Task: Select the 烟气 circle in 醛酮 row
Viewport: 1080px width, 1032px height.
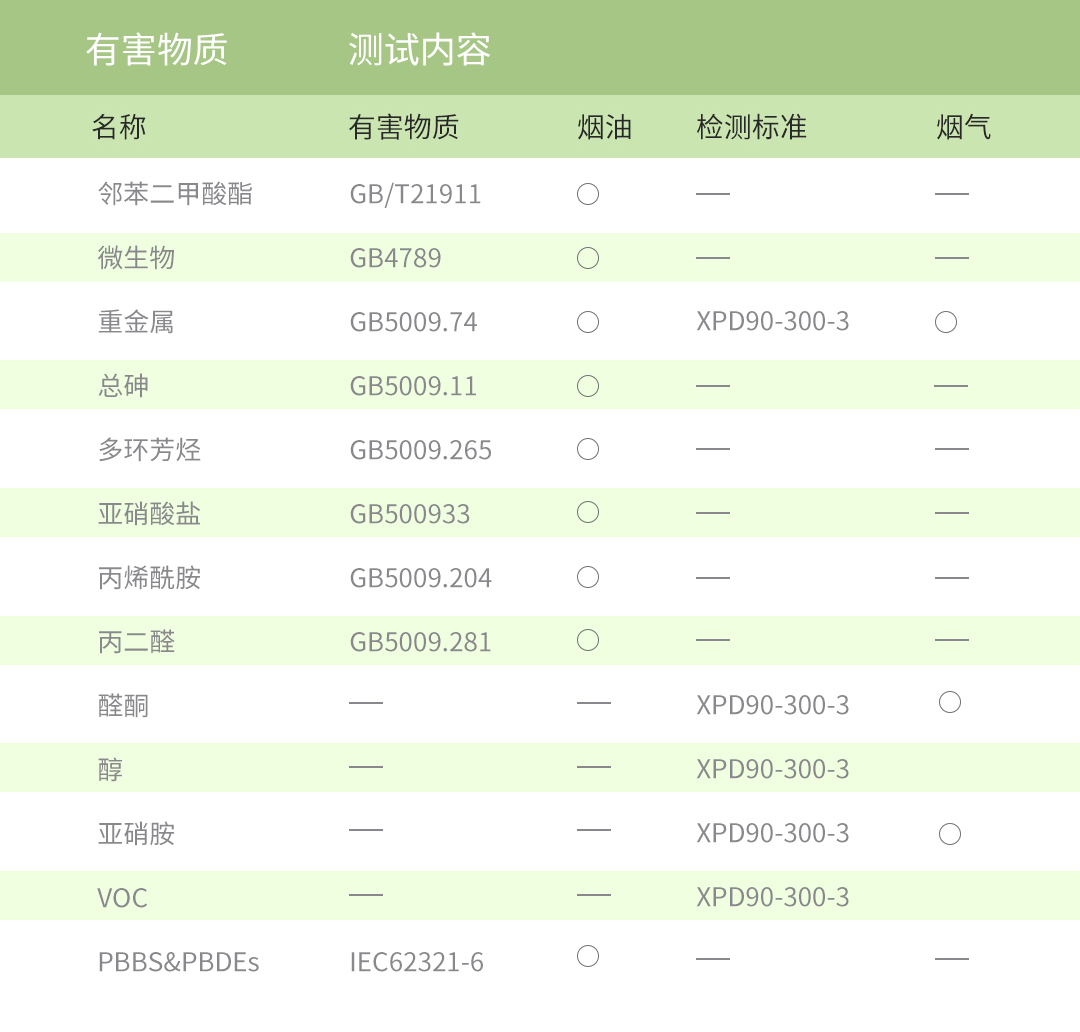Action: (950, 702)
